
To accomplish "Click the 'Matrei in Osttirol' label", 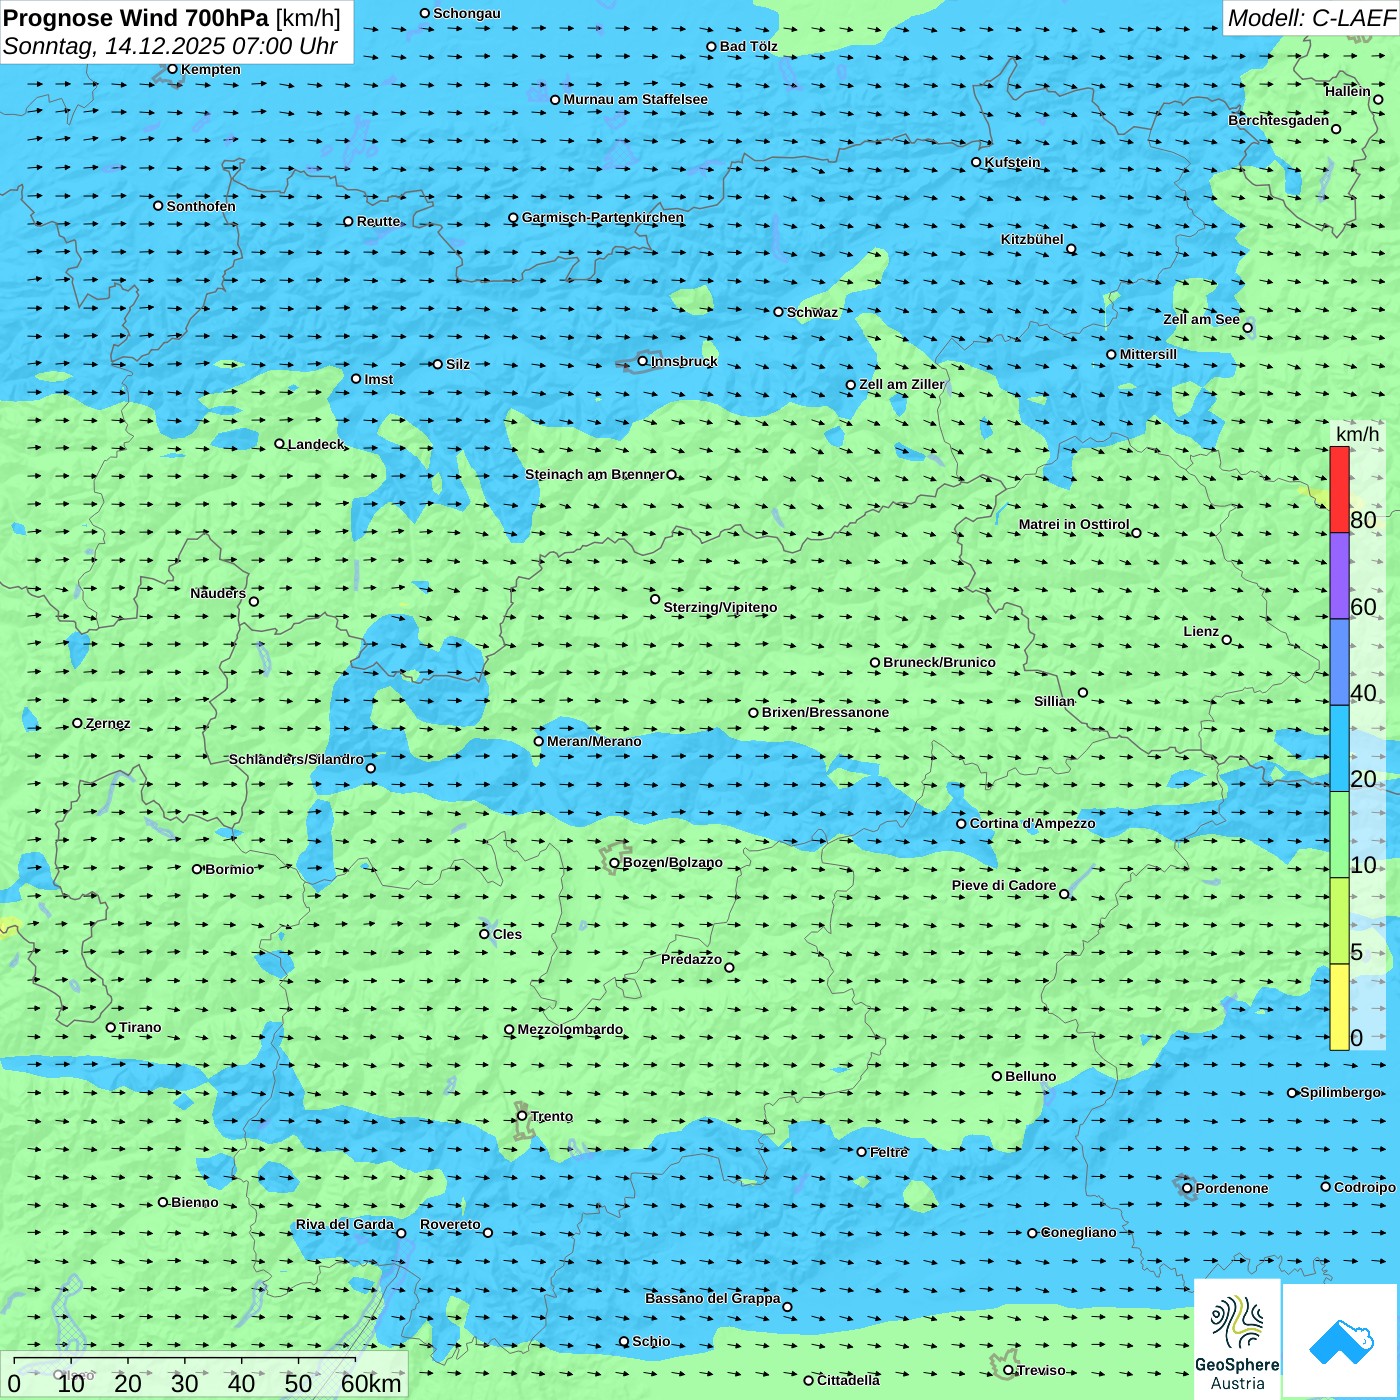I will (1074, 524).
